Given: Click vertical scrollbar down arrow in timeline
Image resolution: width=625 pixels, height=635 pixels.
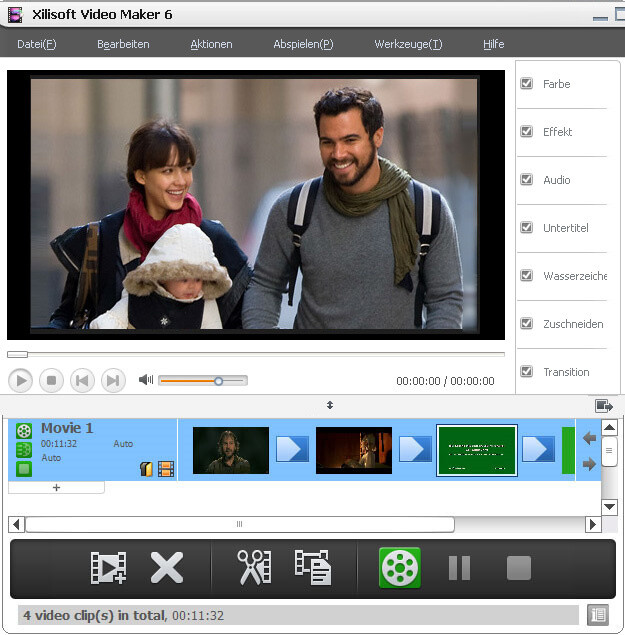Looking at the screenshot, I should click(x=610, y=507).
